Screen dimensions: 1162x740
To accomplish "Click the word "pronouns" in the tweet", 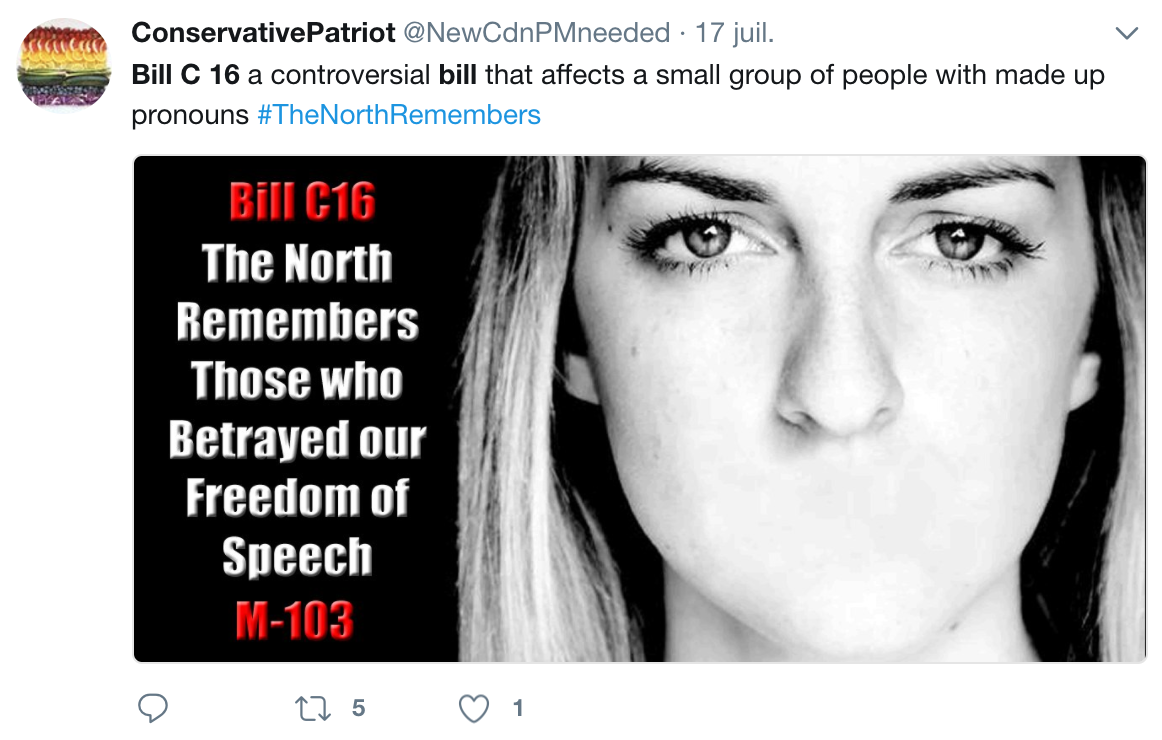I will [190, 116].
